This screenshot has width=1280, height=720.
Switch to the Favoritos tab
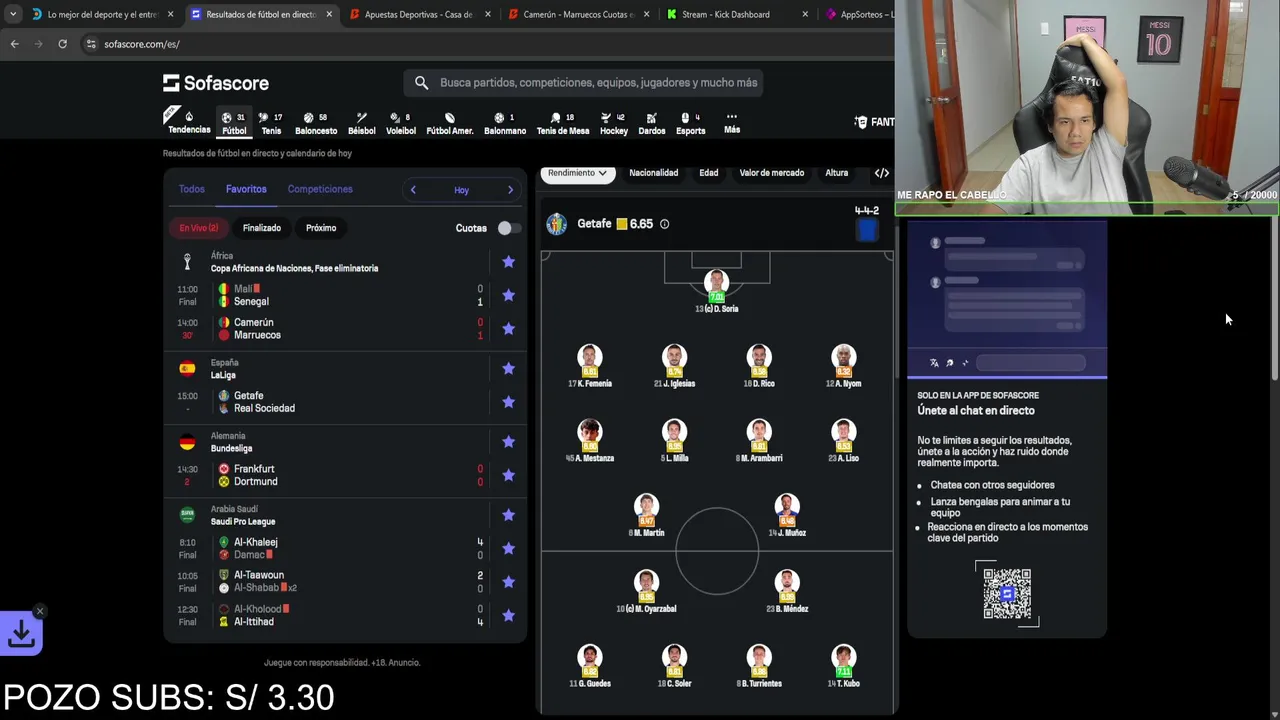coord(246,189)
